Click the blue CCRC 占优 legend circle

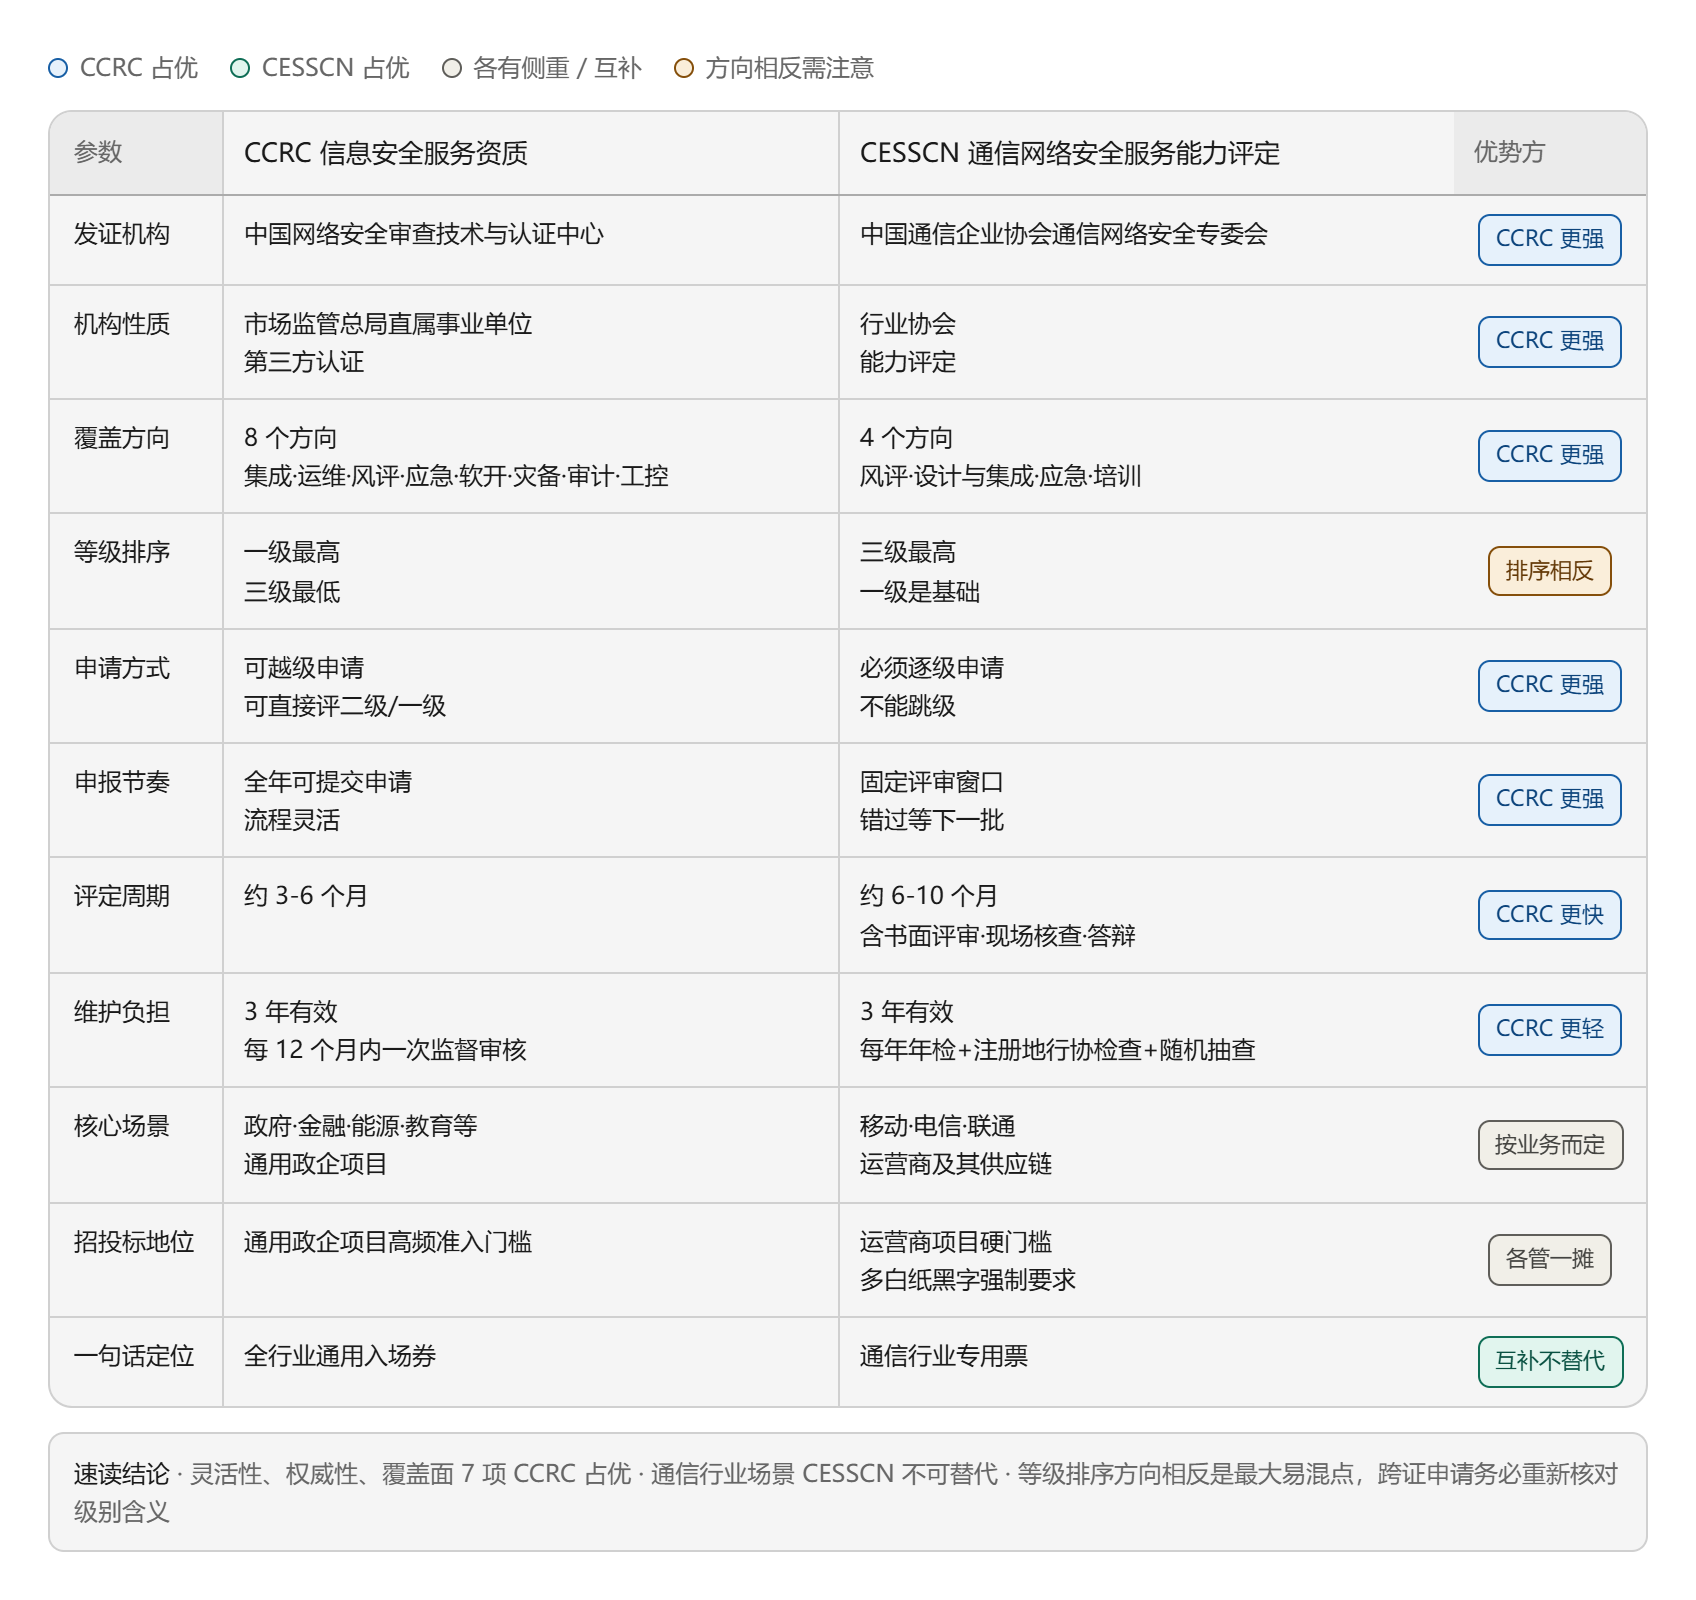tap(58, 68)
